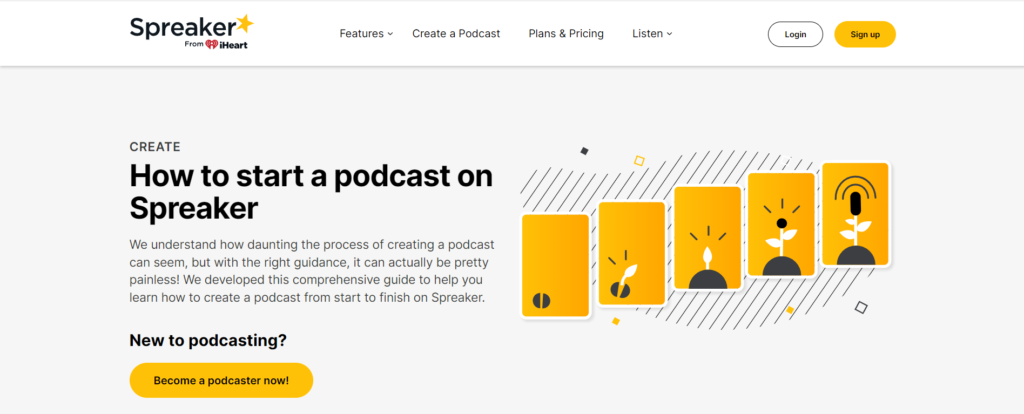Click the Login button
The image size is (1024, 414).
(x=795, y=34)
